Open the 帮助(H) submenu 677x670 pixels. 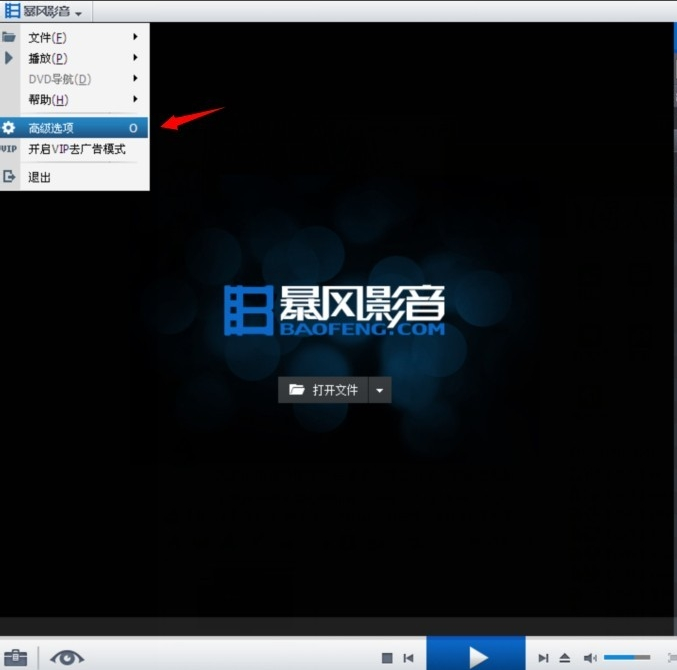pyautogui.click(x=75, y=100)
